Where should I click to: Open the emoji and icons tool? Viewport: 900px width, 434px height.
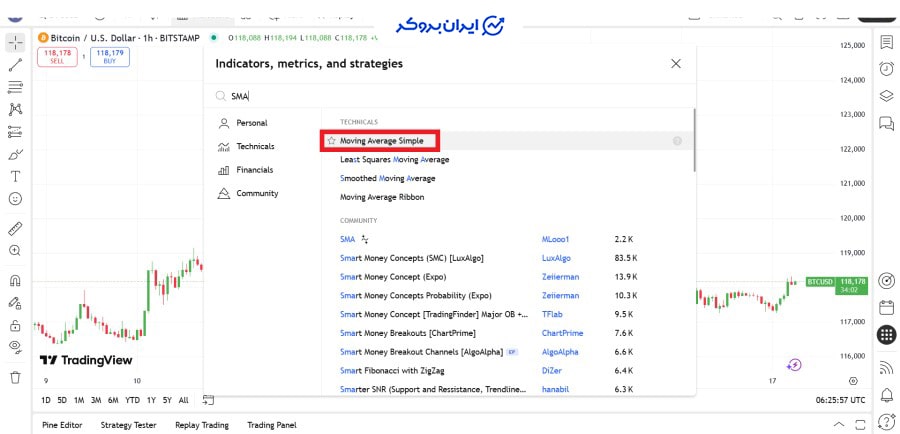click(x=15, y=199)
